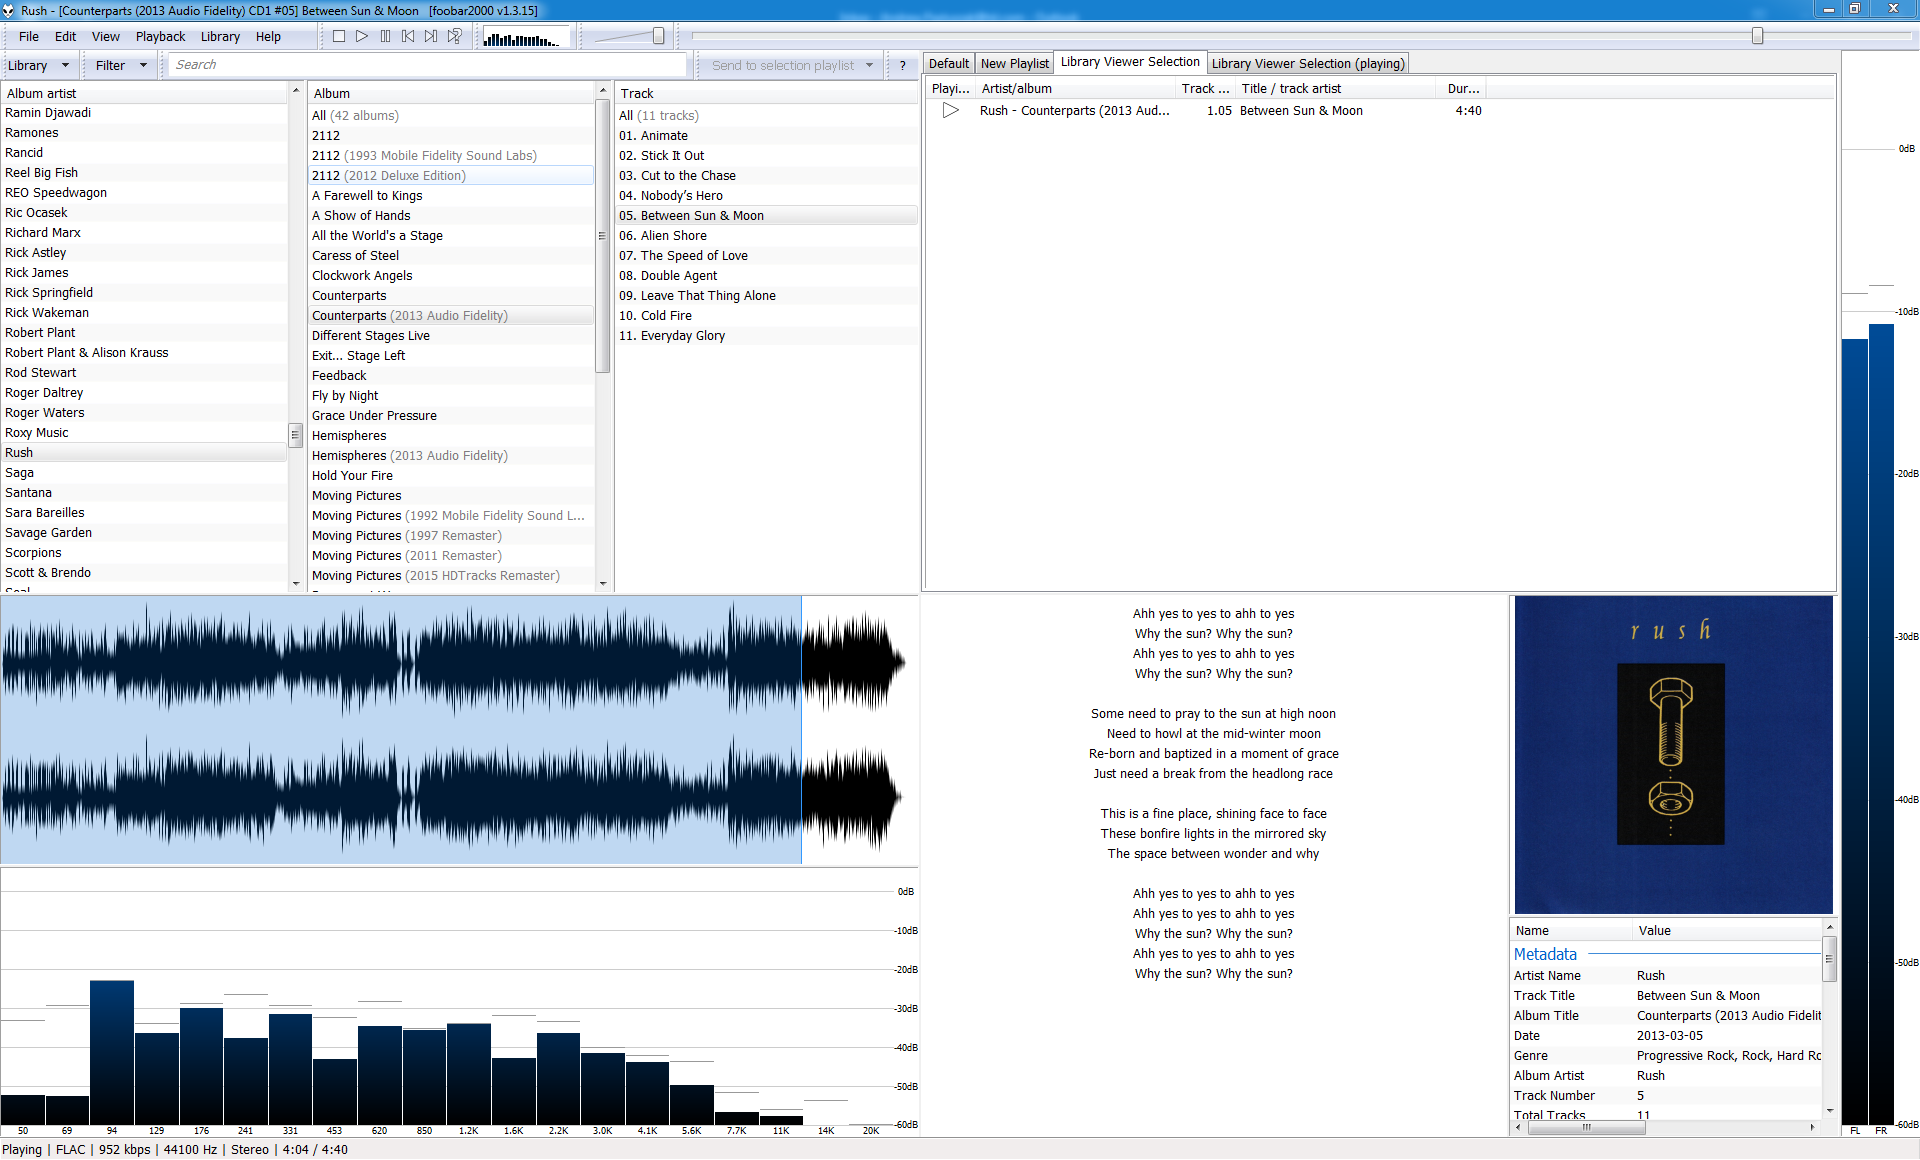This screenshot has width=1920, height=1160.
Task: Open the Filter dropdown
Action: [x=118, y=64]
